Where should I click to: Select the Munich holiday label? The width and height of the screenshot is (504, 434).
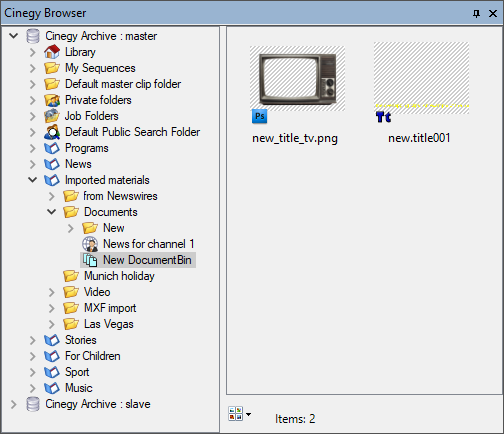[x=119, y=276]
